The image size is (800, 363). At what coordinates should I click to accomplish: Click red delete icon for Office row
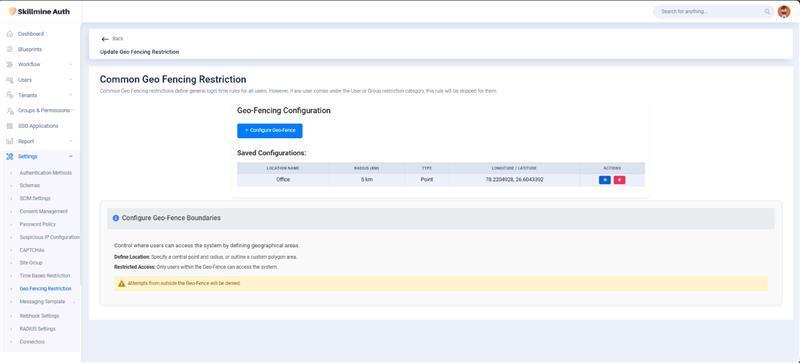pyautogui.click(x=619, y=180)
